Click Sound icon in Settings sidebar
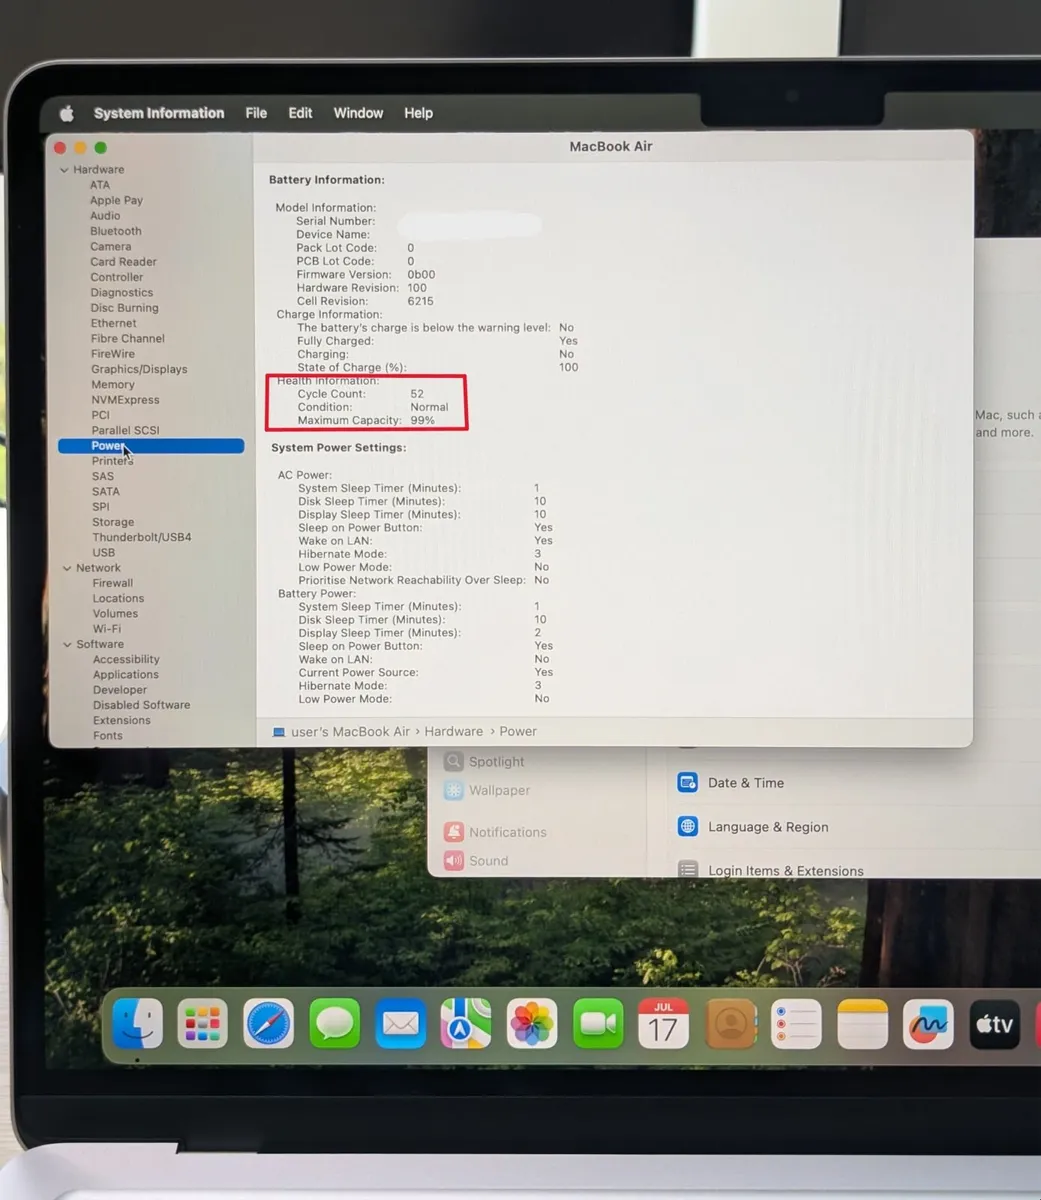 (x=454, y=860)
